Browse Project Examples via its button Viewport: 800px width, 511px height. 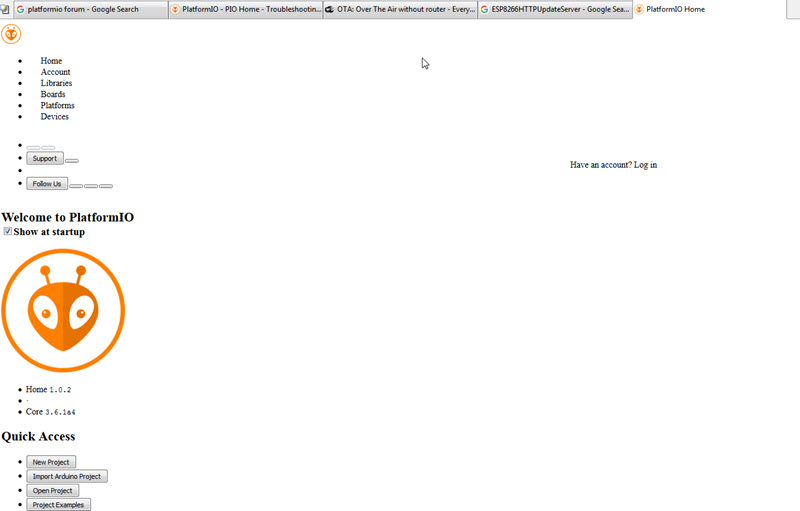coord(58,505)
